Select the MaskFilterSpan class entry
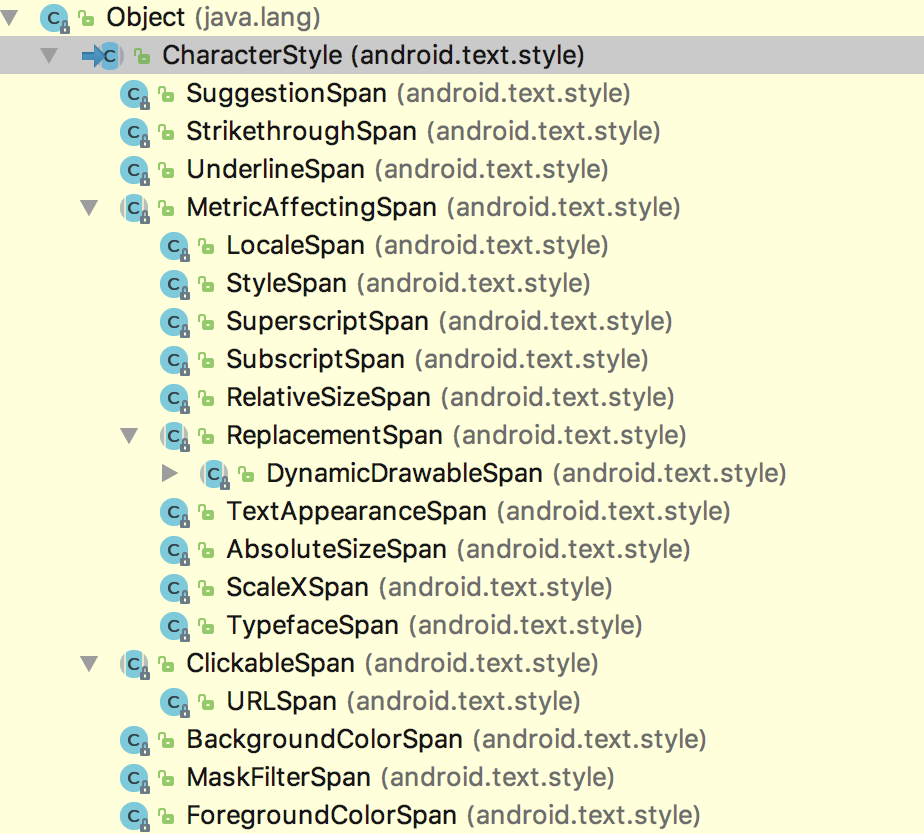 pyautogui.click(x=400, y=778)
